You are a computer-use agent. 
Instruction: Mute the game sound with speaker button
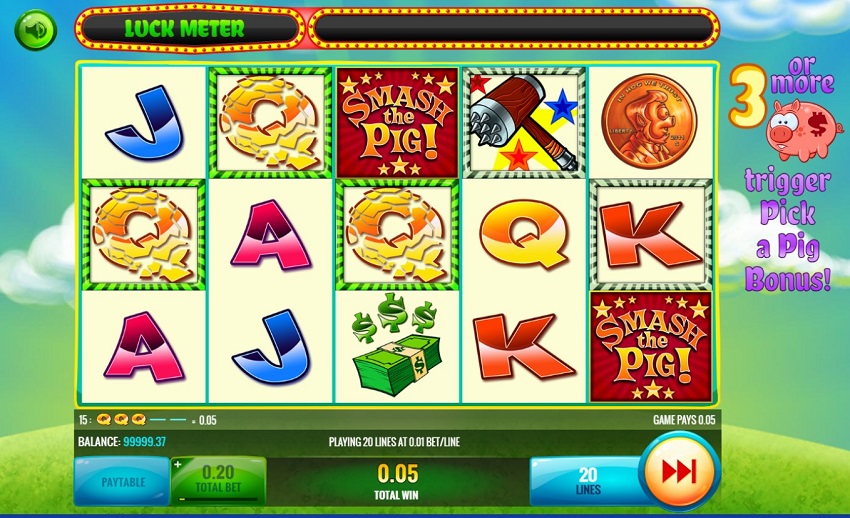[36, 29]
